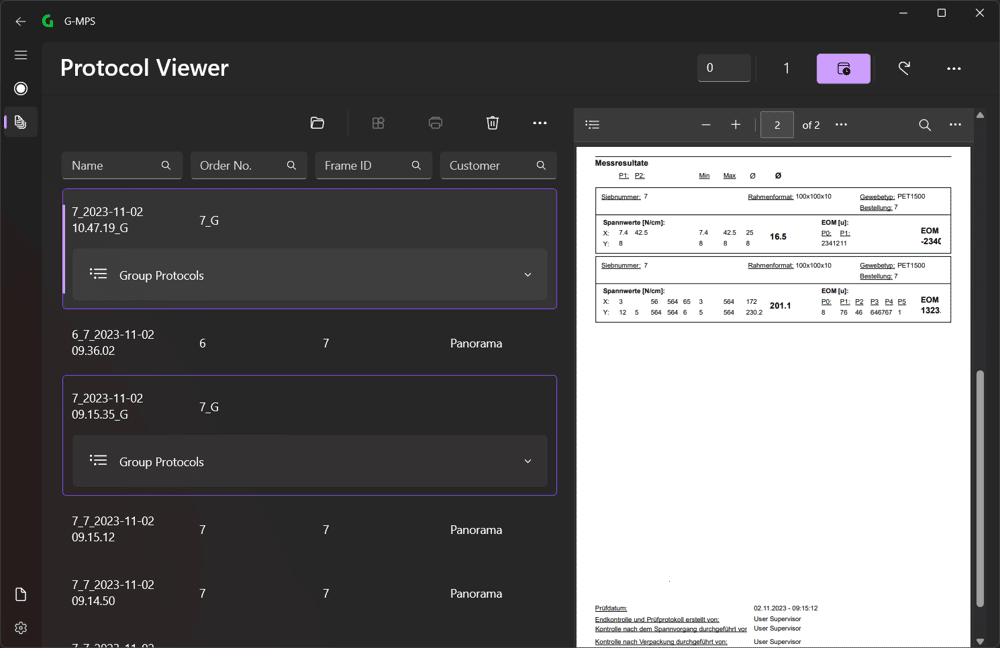Viewport: 1000px width, 648px height.
Task: Click the Customer filter field
Action: coord(498,165)
